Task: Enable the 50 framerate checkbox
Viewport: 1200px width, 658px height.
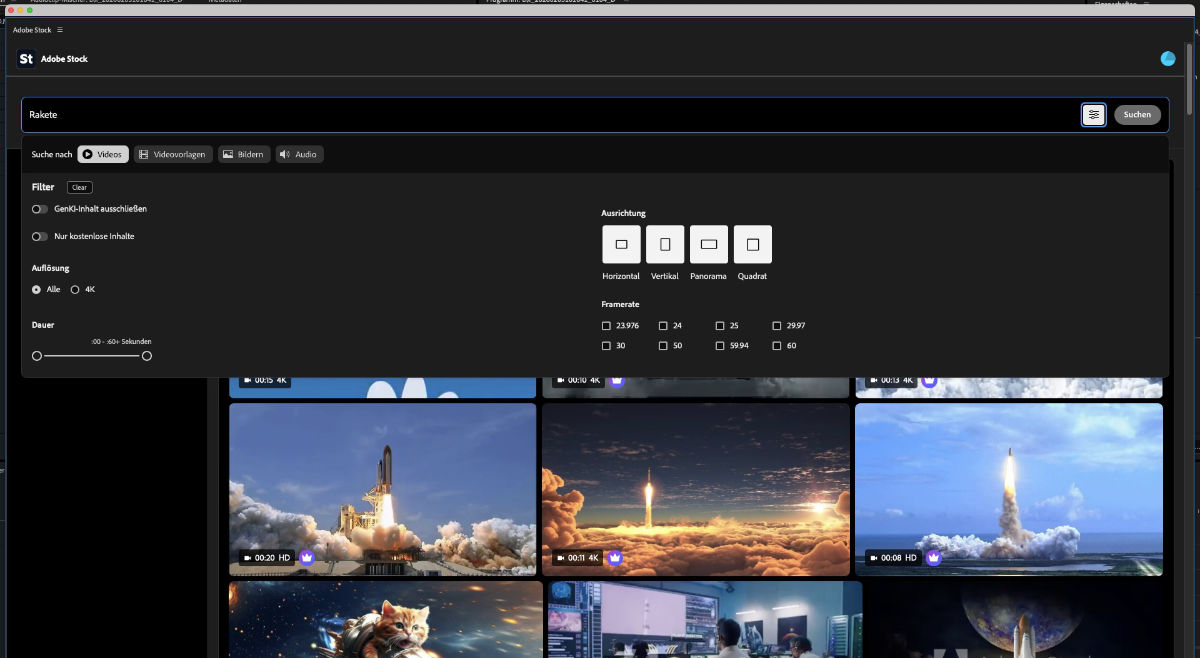Action: coord(663,346)
